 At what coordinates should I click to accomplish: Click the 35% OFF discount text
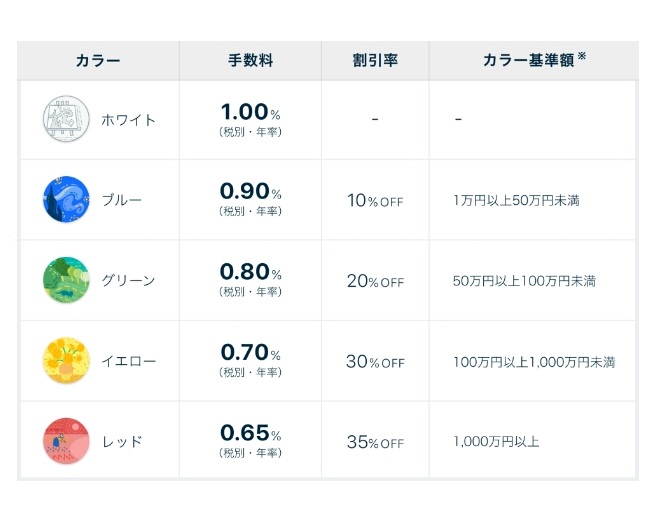point(375,442)
